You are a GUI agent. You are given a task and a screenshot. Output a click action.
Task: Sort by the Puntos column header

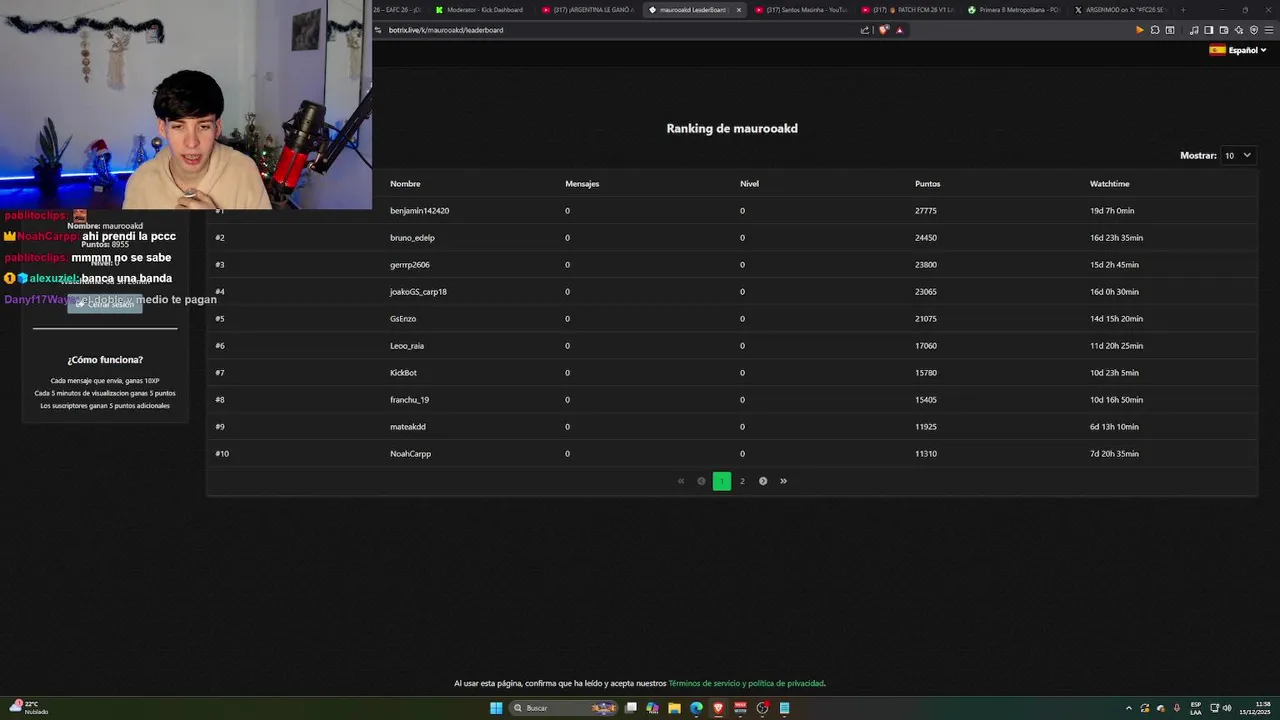[927, 184]
